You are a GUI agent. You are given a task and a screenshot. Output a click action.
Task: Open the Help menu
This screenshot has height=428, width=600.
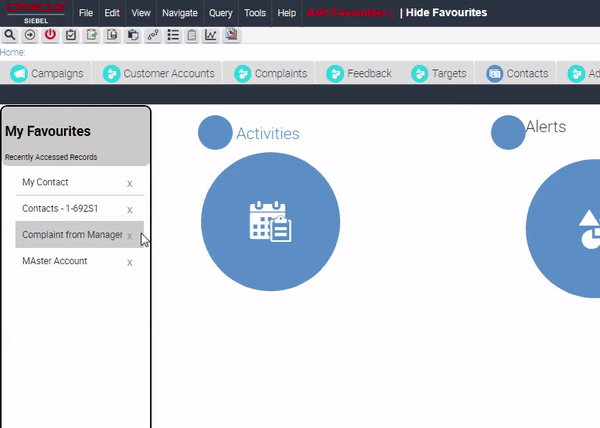click(x=287, y=13)
